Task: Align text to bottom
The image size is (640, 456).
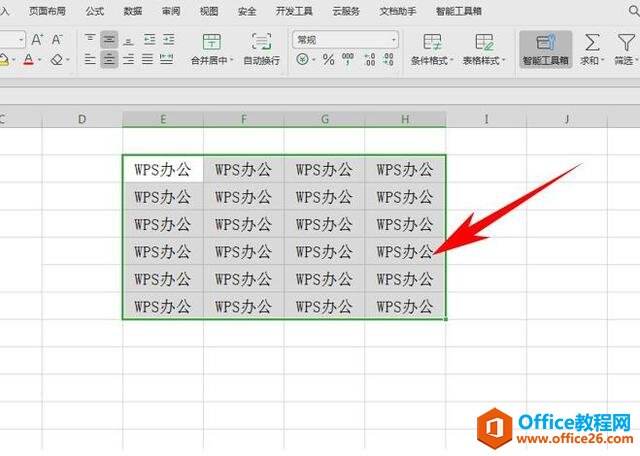Action: pyautogui.click(x=128, y=40)
